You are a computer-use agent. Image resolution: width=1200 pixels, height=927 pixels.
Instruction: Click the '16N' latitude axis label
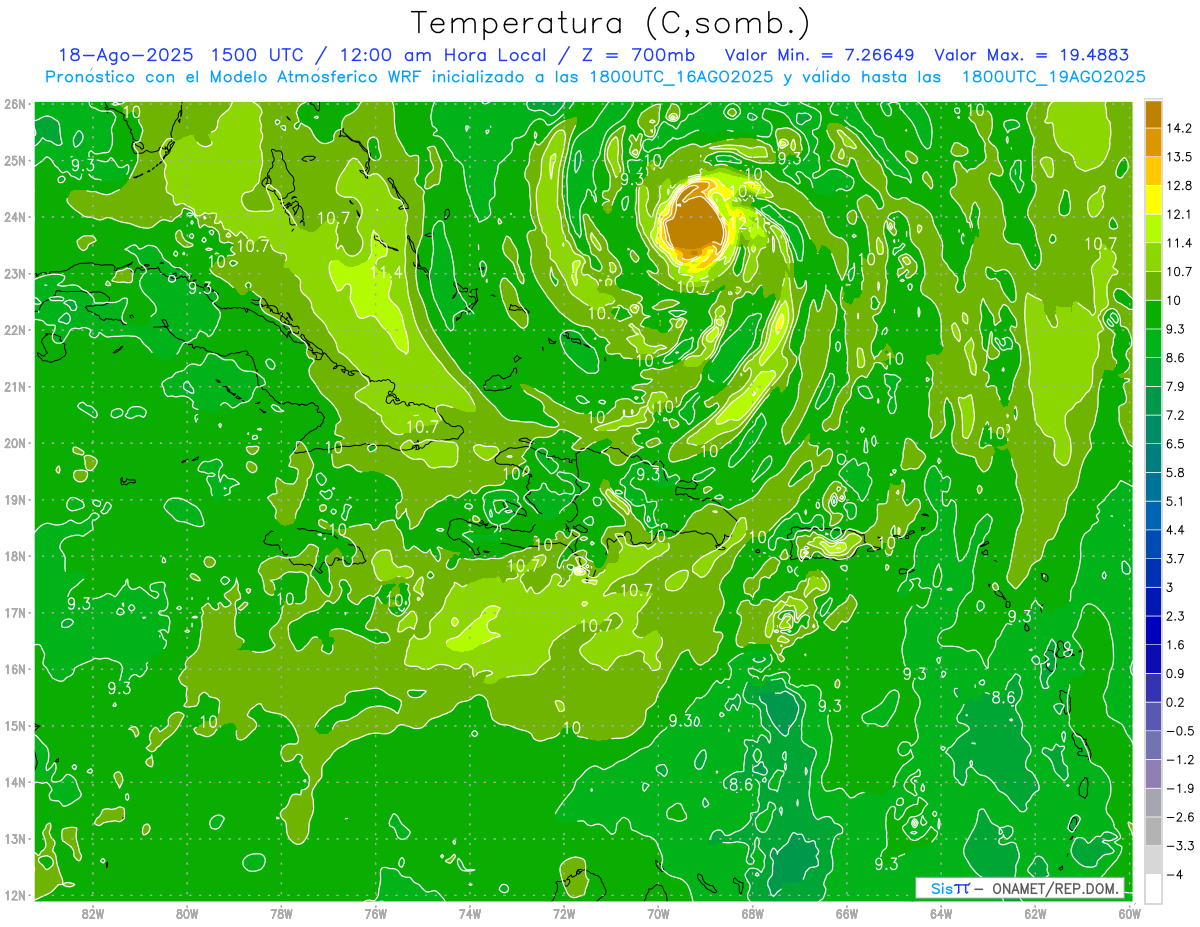pos(15,669)
